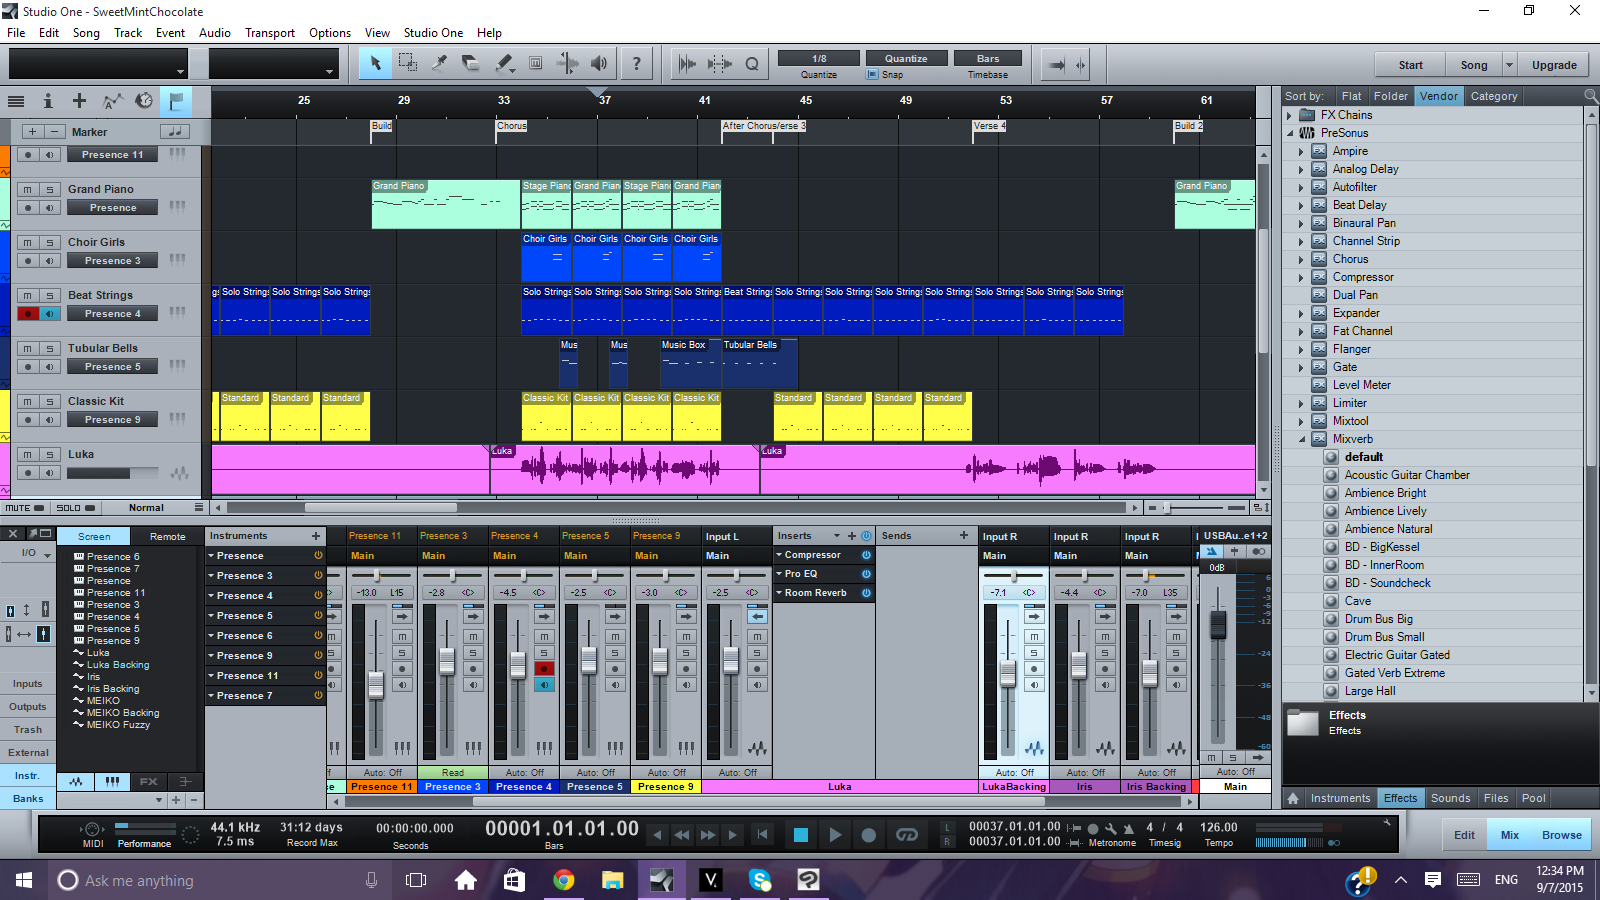Viewport: 1600px width, 900px height.
Task: Open the Studio One menu
Action: (x=433, y=33)
